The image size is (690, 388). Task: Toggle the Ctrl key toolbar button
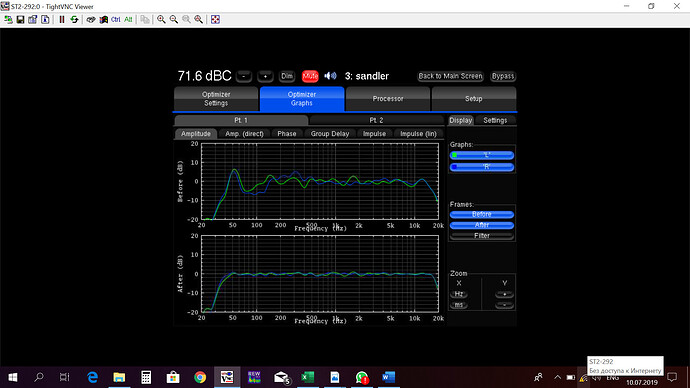pyautogui.click(x=116, y=19)
